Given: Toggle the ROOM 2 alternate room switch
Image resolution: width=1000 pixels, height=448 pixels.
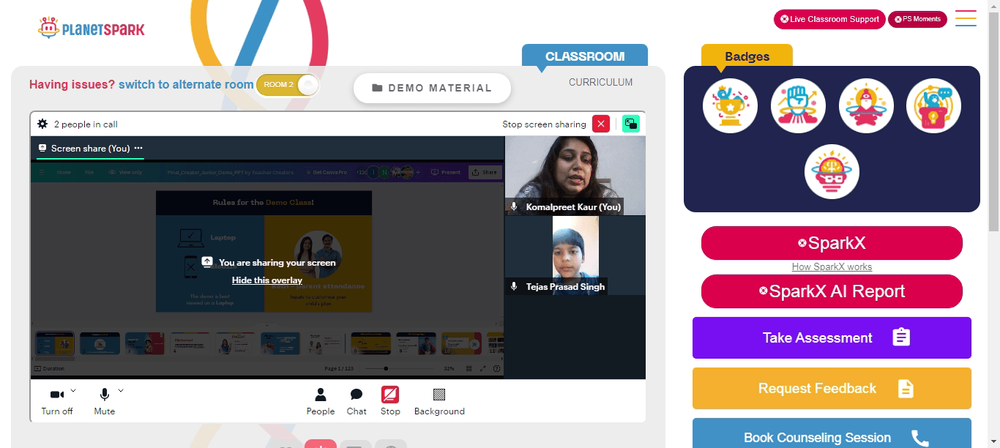Looking at the screenshot, I should pyautogui.click(x=287, y=85).
